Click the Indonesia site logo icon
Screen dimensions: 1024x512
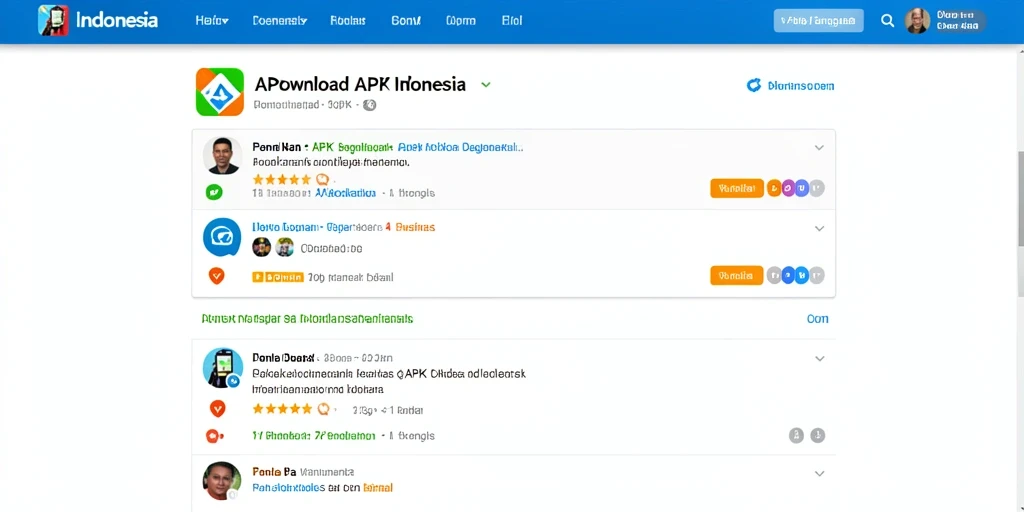pyautogui.click(x=53, y=20)
